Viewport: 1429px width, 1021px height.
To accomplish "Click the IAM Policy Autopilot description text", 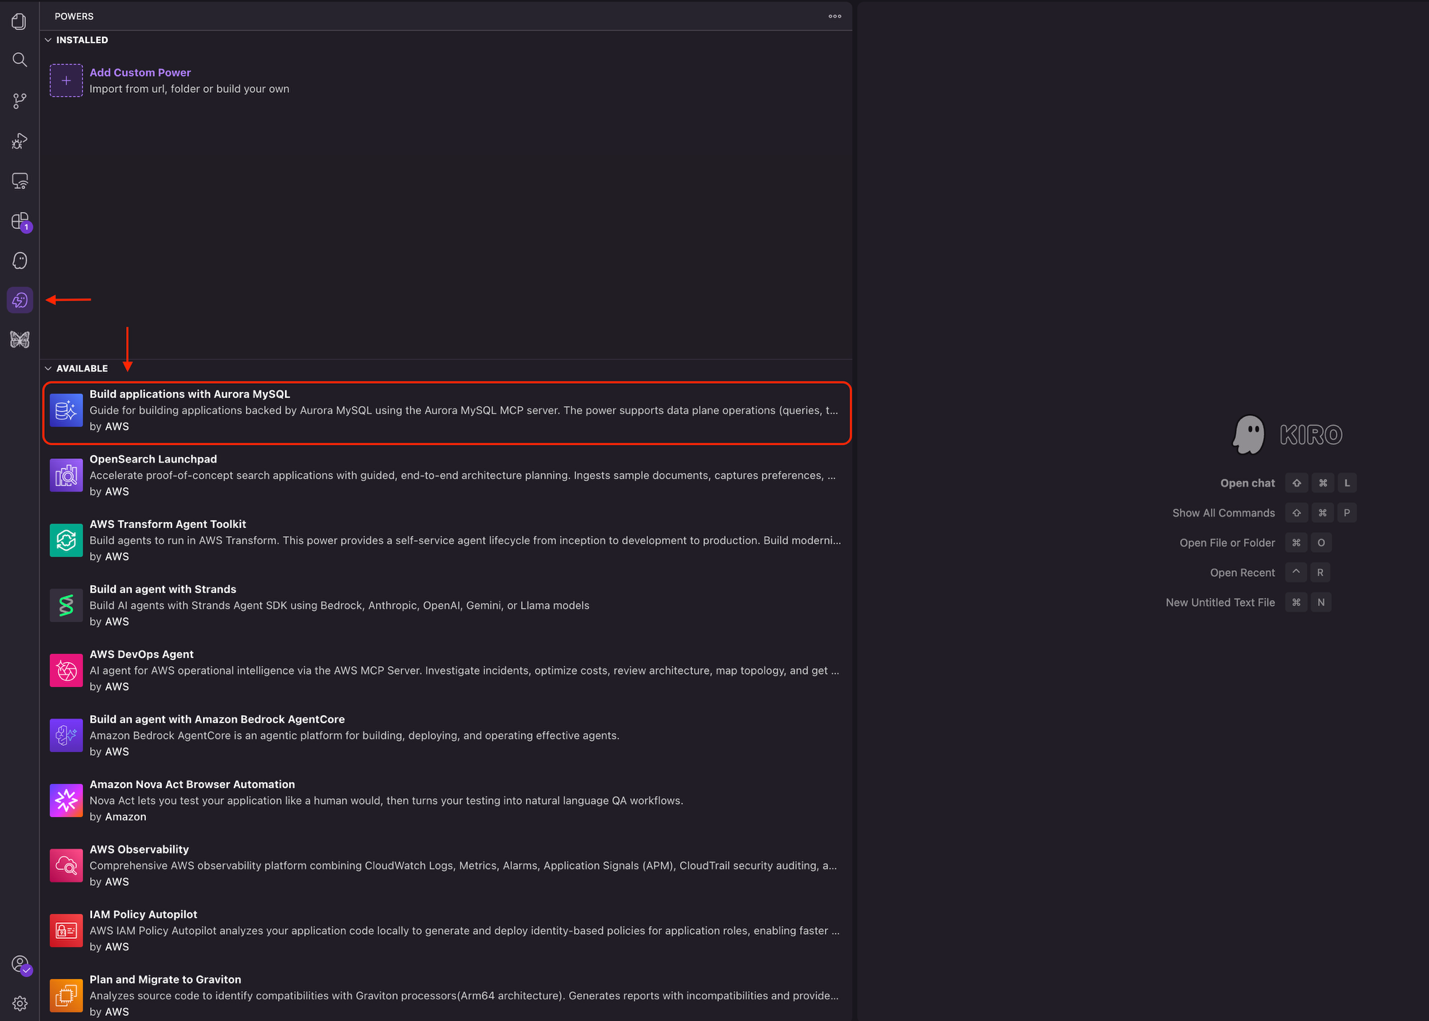I will (464, 930).
